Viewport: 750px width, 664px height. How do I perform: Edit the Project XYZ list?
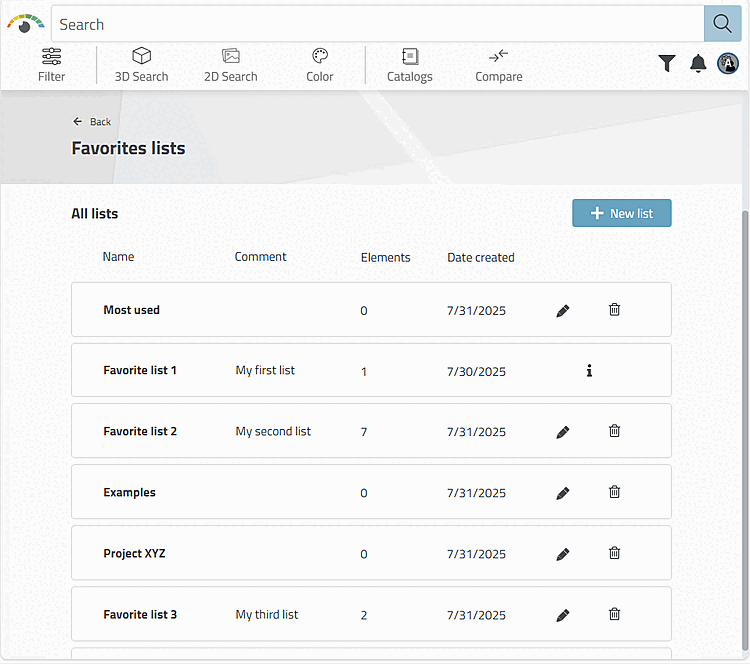562,554
